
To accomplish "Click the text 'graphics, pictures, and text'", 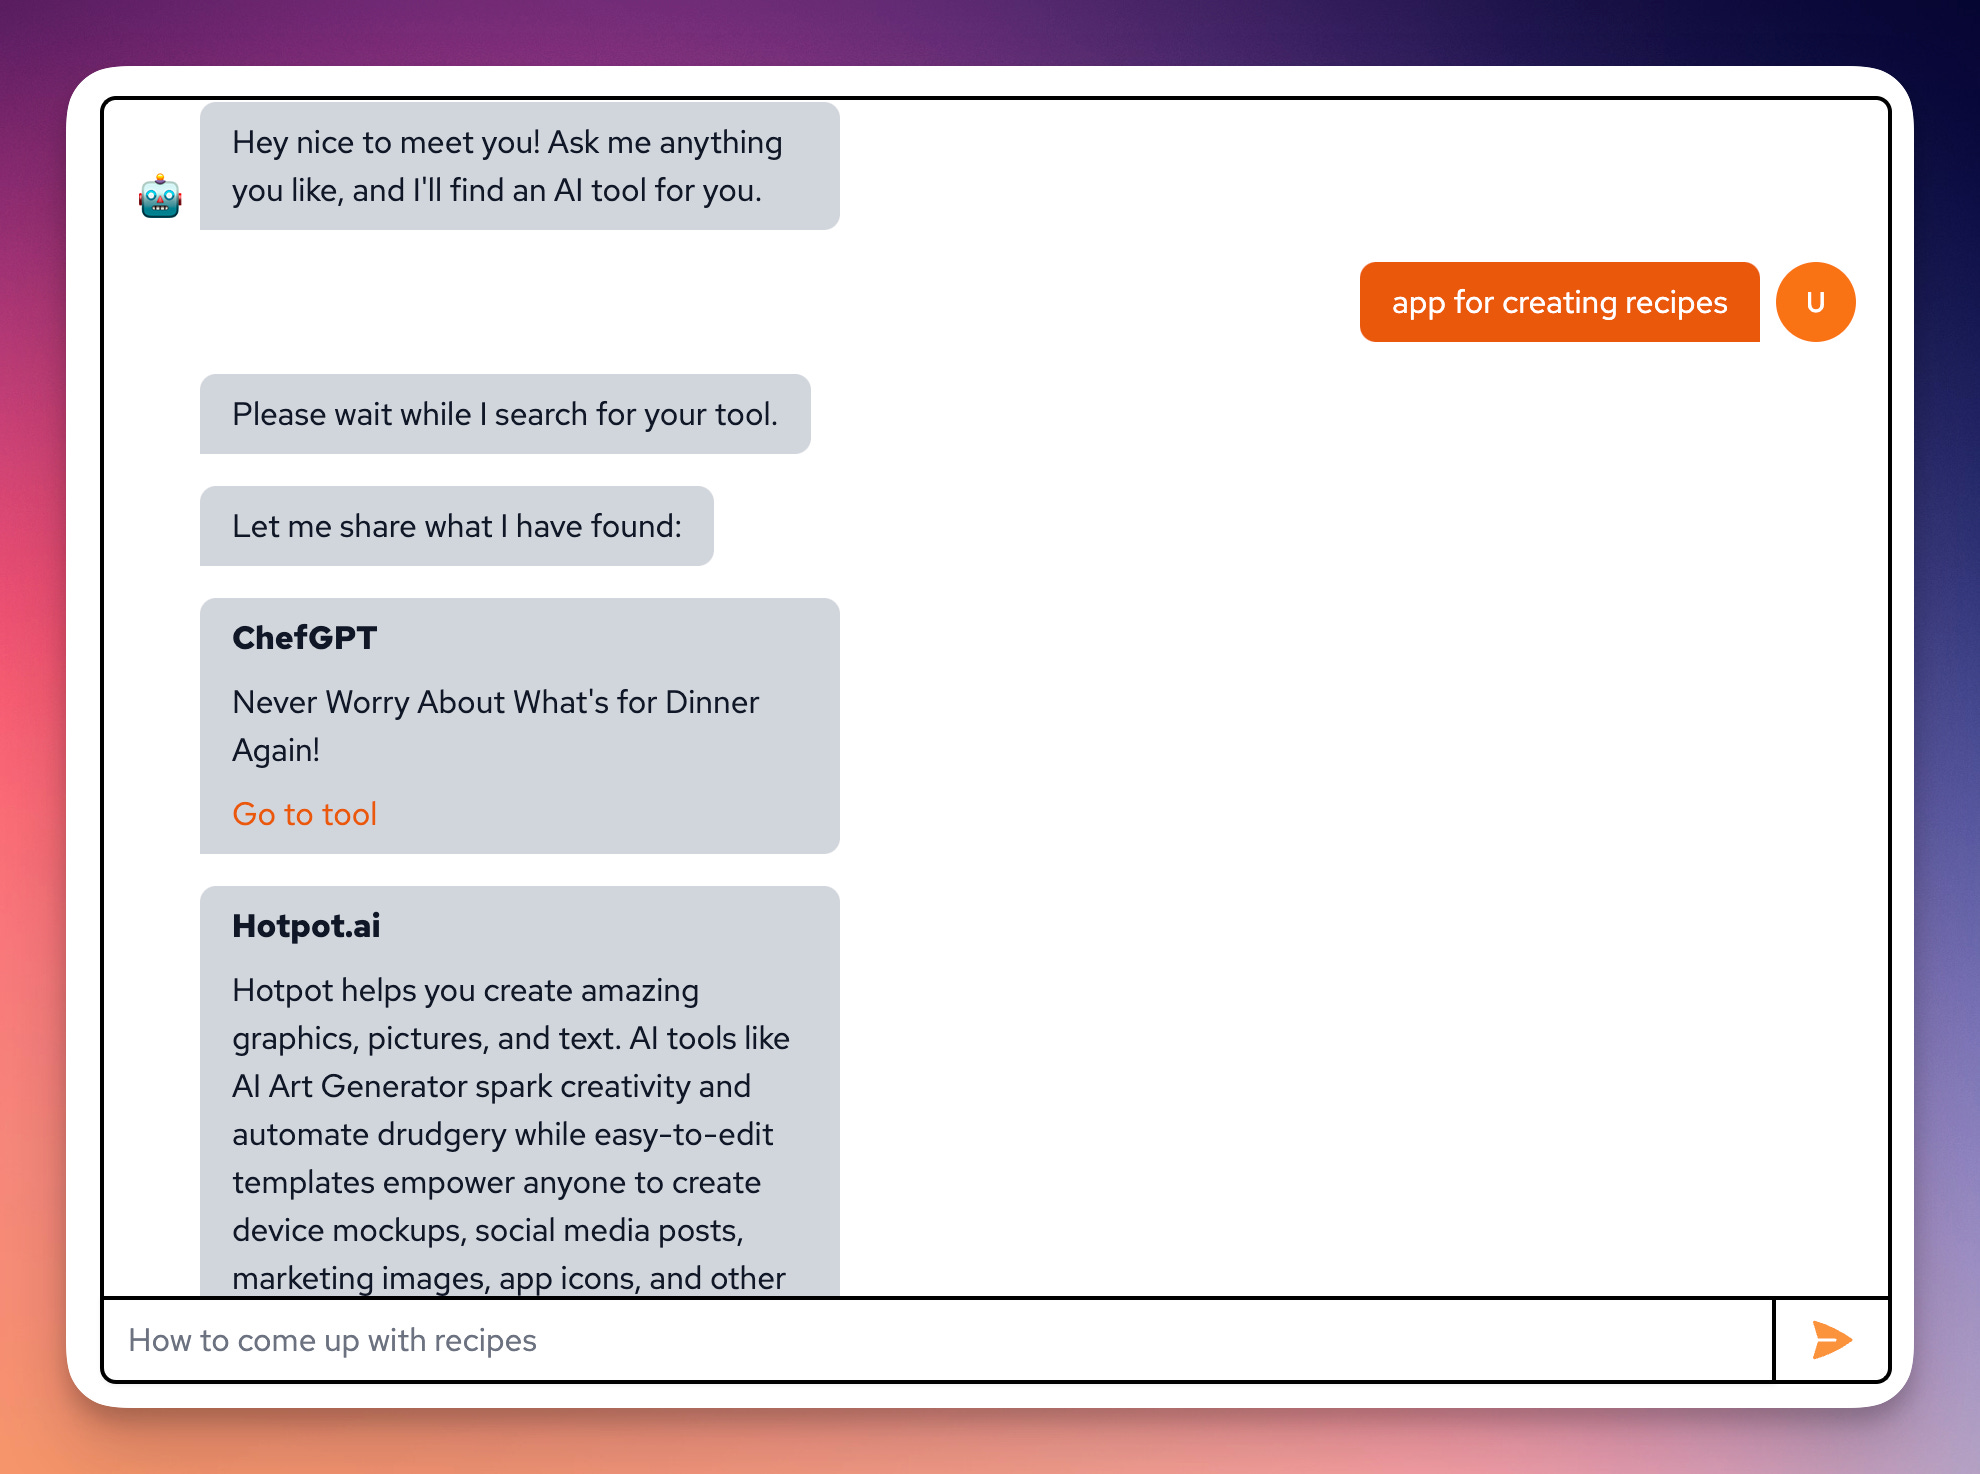I will pyautogui.click(x=425, y=1038).
